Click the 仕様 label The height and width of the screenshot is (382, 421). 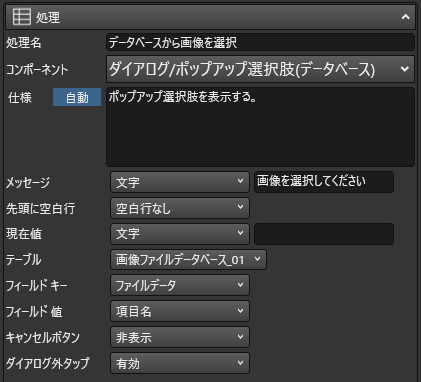(20, 98)
